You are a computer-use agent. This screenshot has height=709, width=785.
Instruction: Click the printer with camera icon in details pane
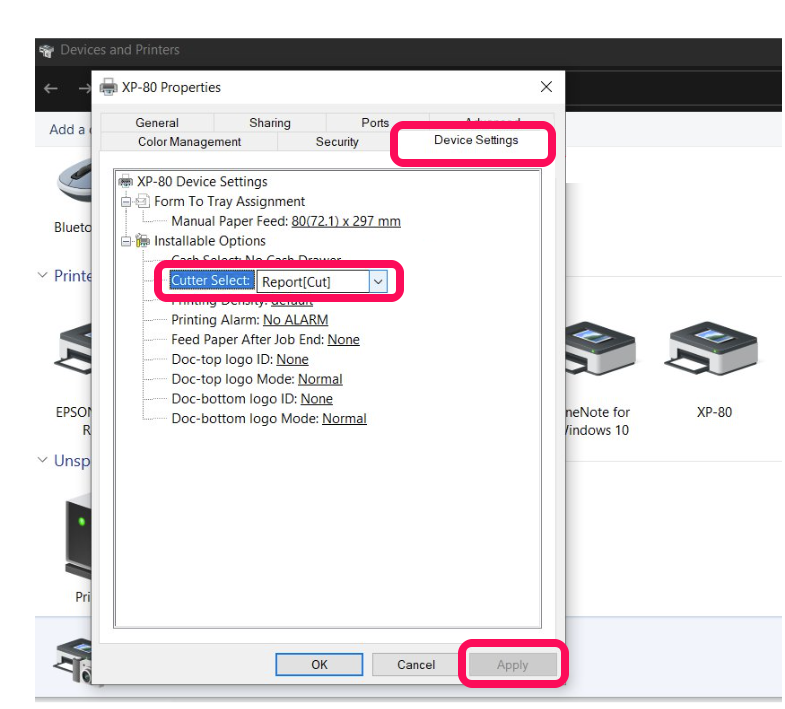click(x=73, y=661)
